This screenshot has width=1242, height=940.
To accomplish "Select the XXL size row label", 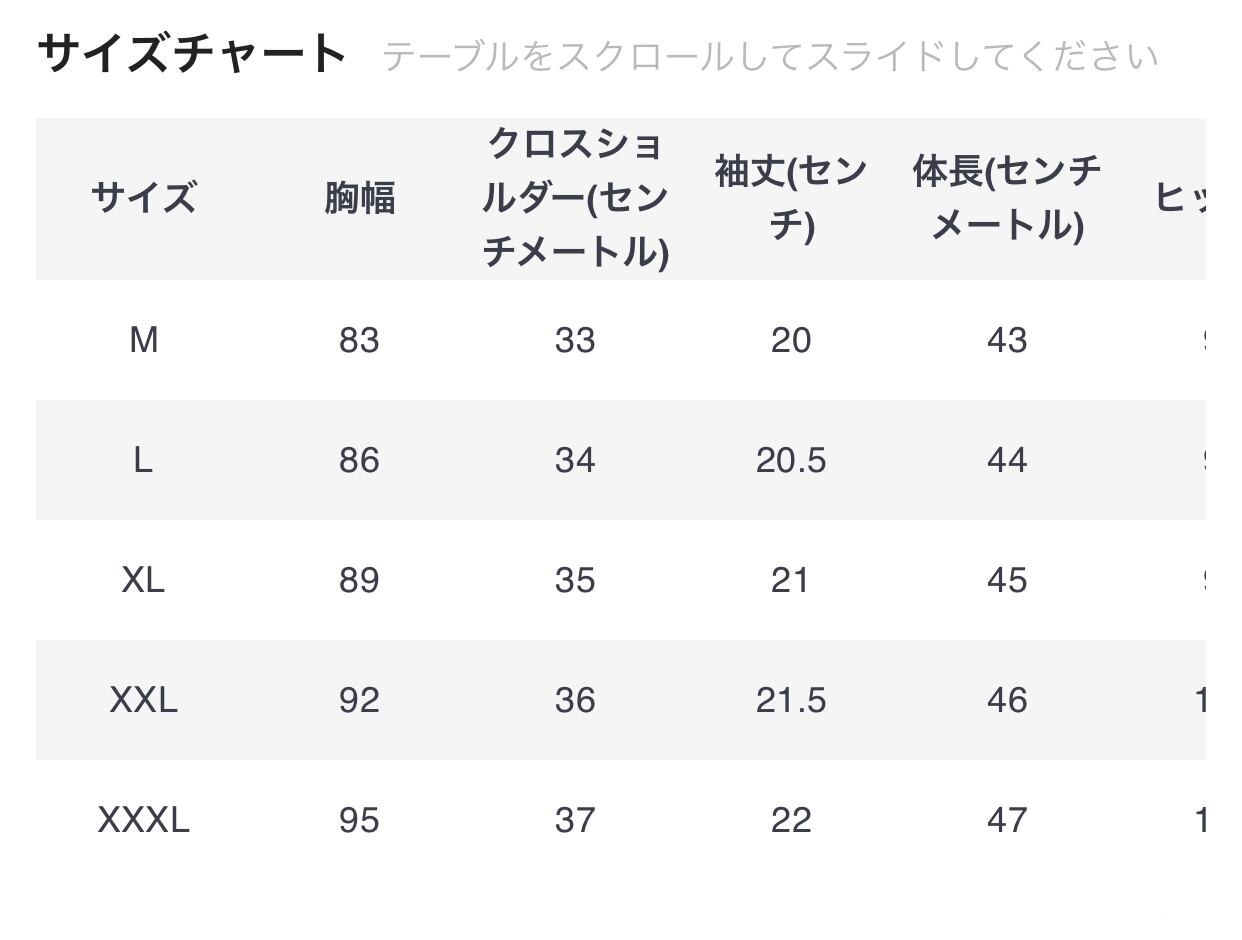I will coord(143,700).
